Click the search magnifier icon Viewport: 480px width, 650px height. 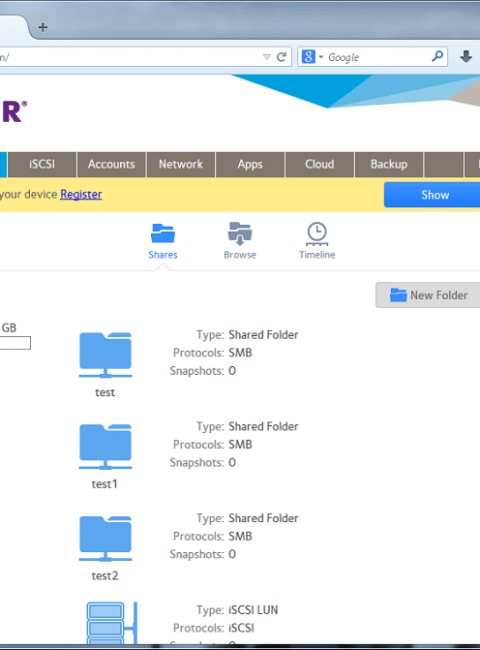coord(437,56)
